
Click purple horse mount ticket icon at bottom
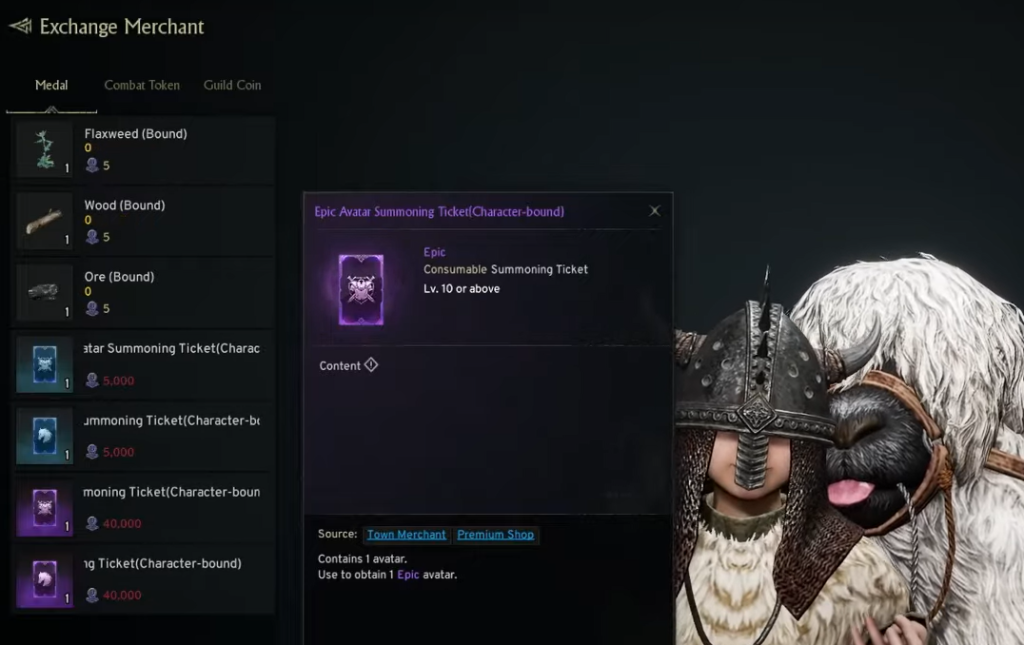tap(44, 579)
